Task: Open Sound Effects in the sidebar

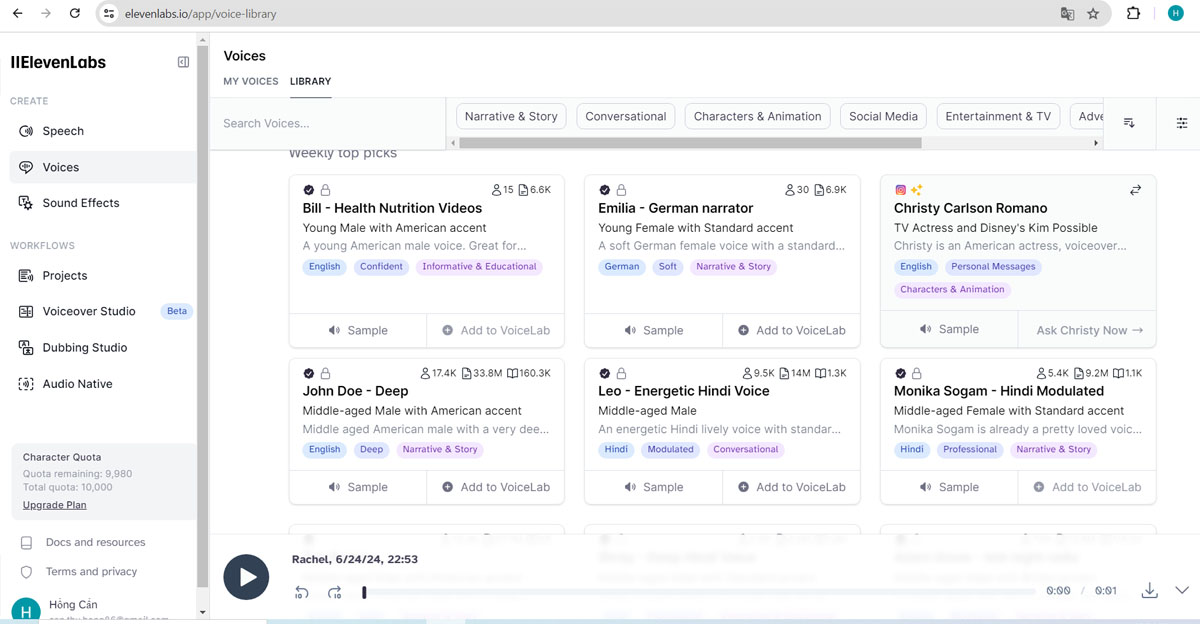Action: pyautogui.click(x=81, y=203)
